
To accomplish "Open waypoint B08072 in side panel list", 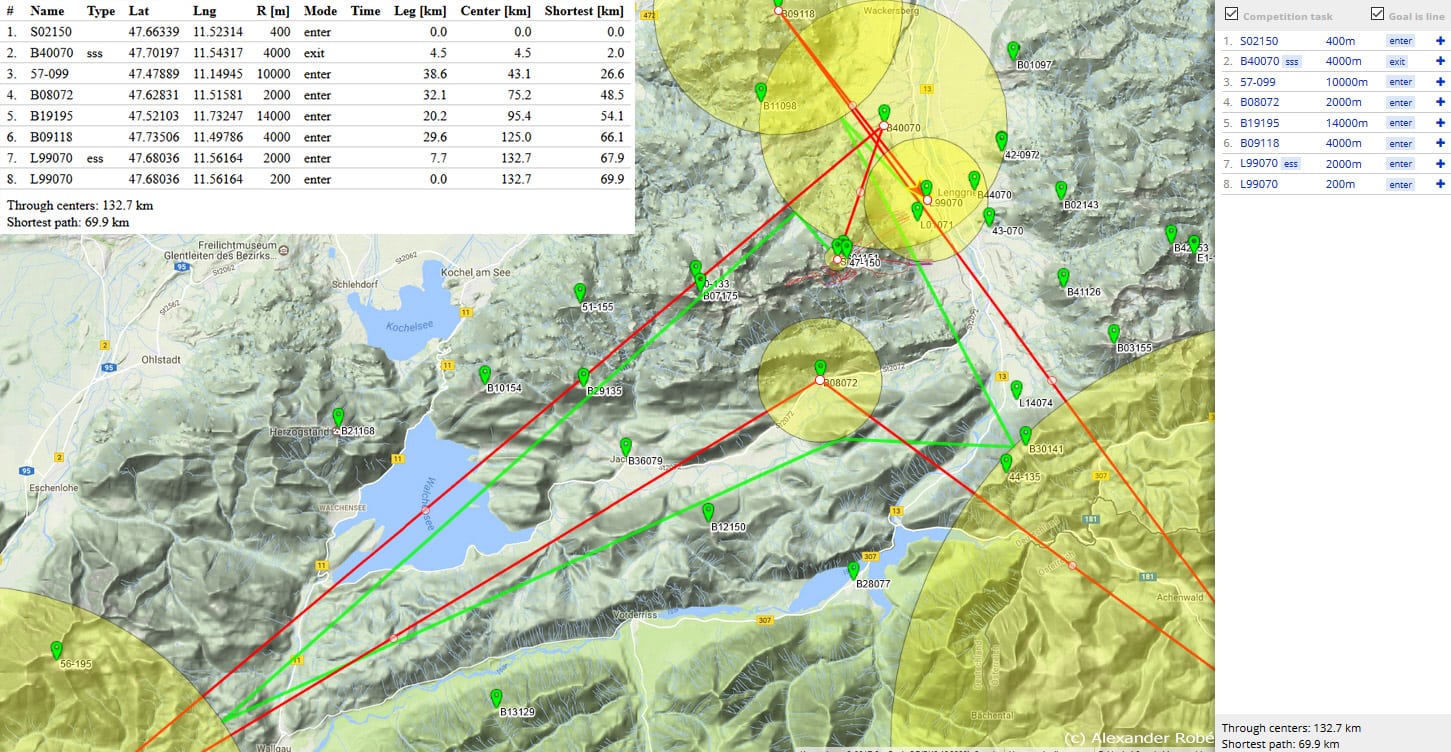I will pyautogui.click(x=1260, y=103).
